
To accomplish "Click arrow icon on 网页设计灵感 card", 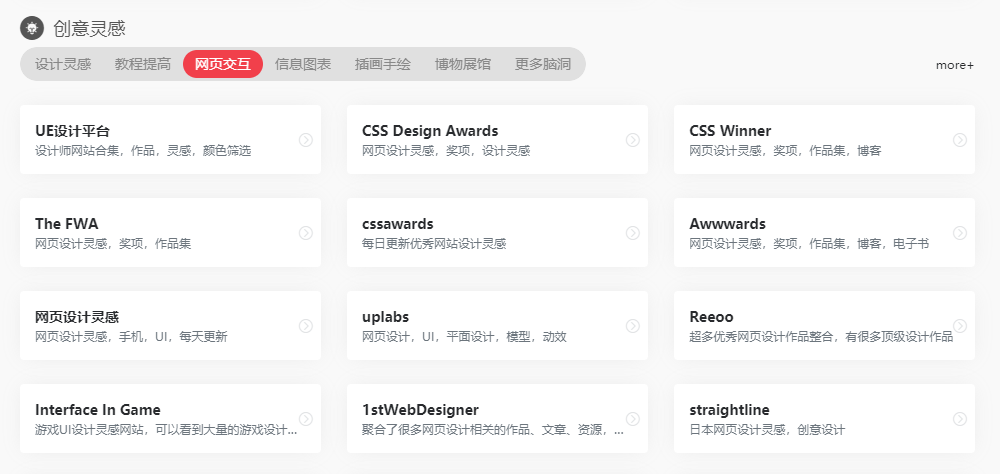I will coord(306,326).
